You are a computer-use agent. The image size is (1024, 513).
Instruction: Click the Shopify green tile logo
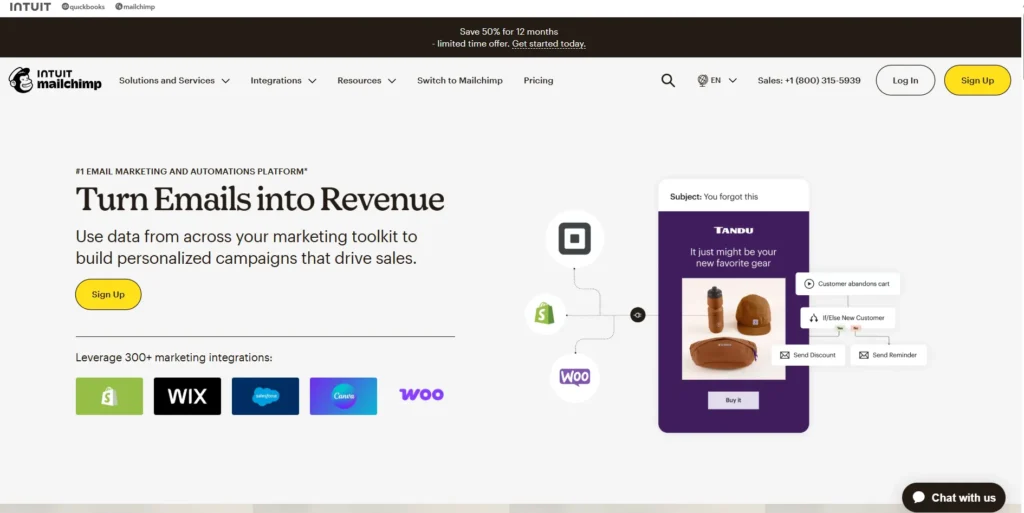(109, 396)
